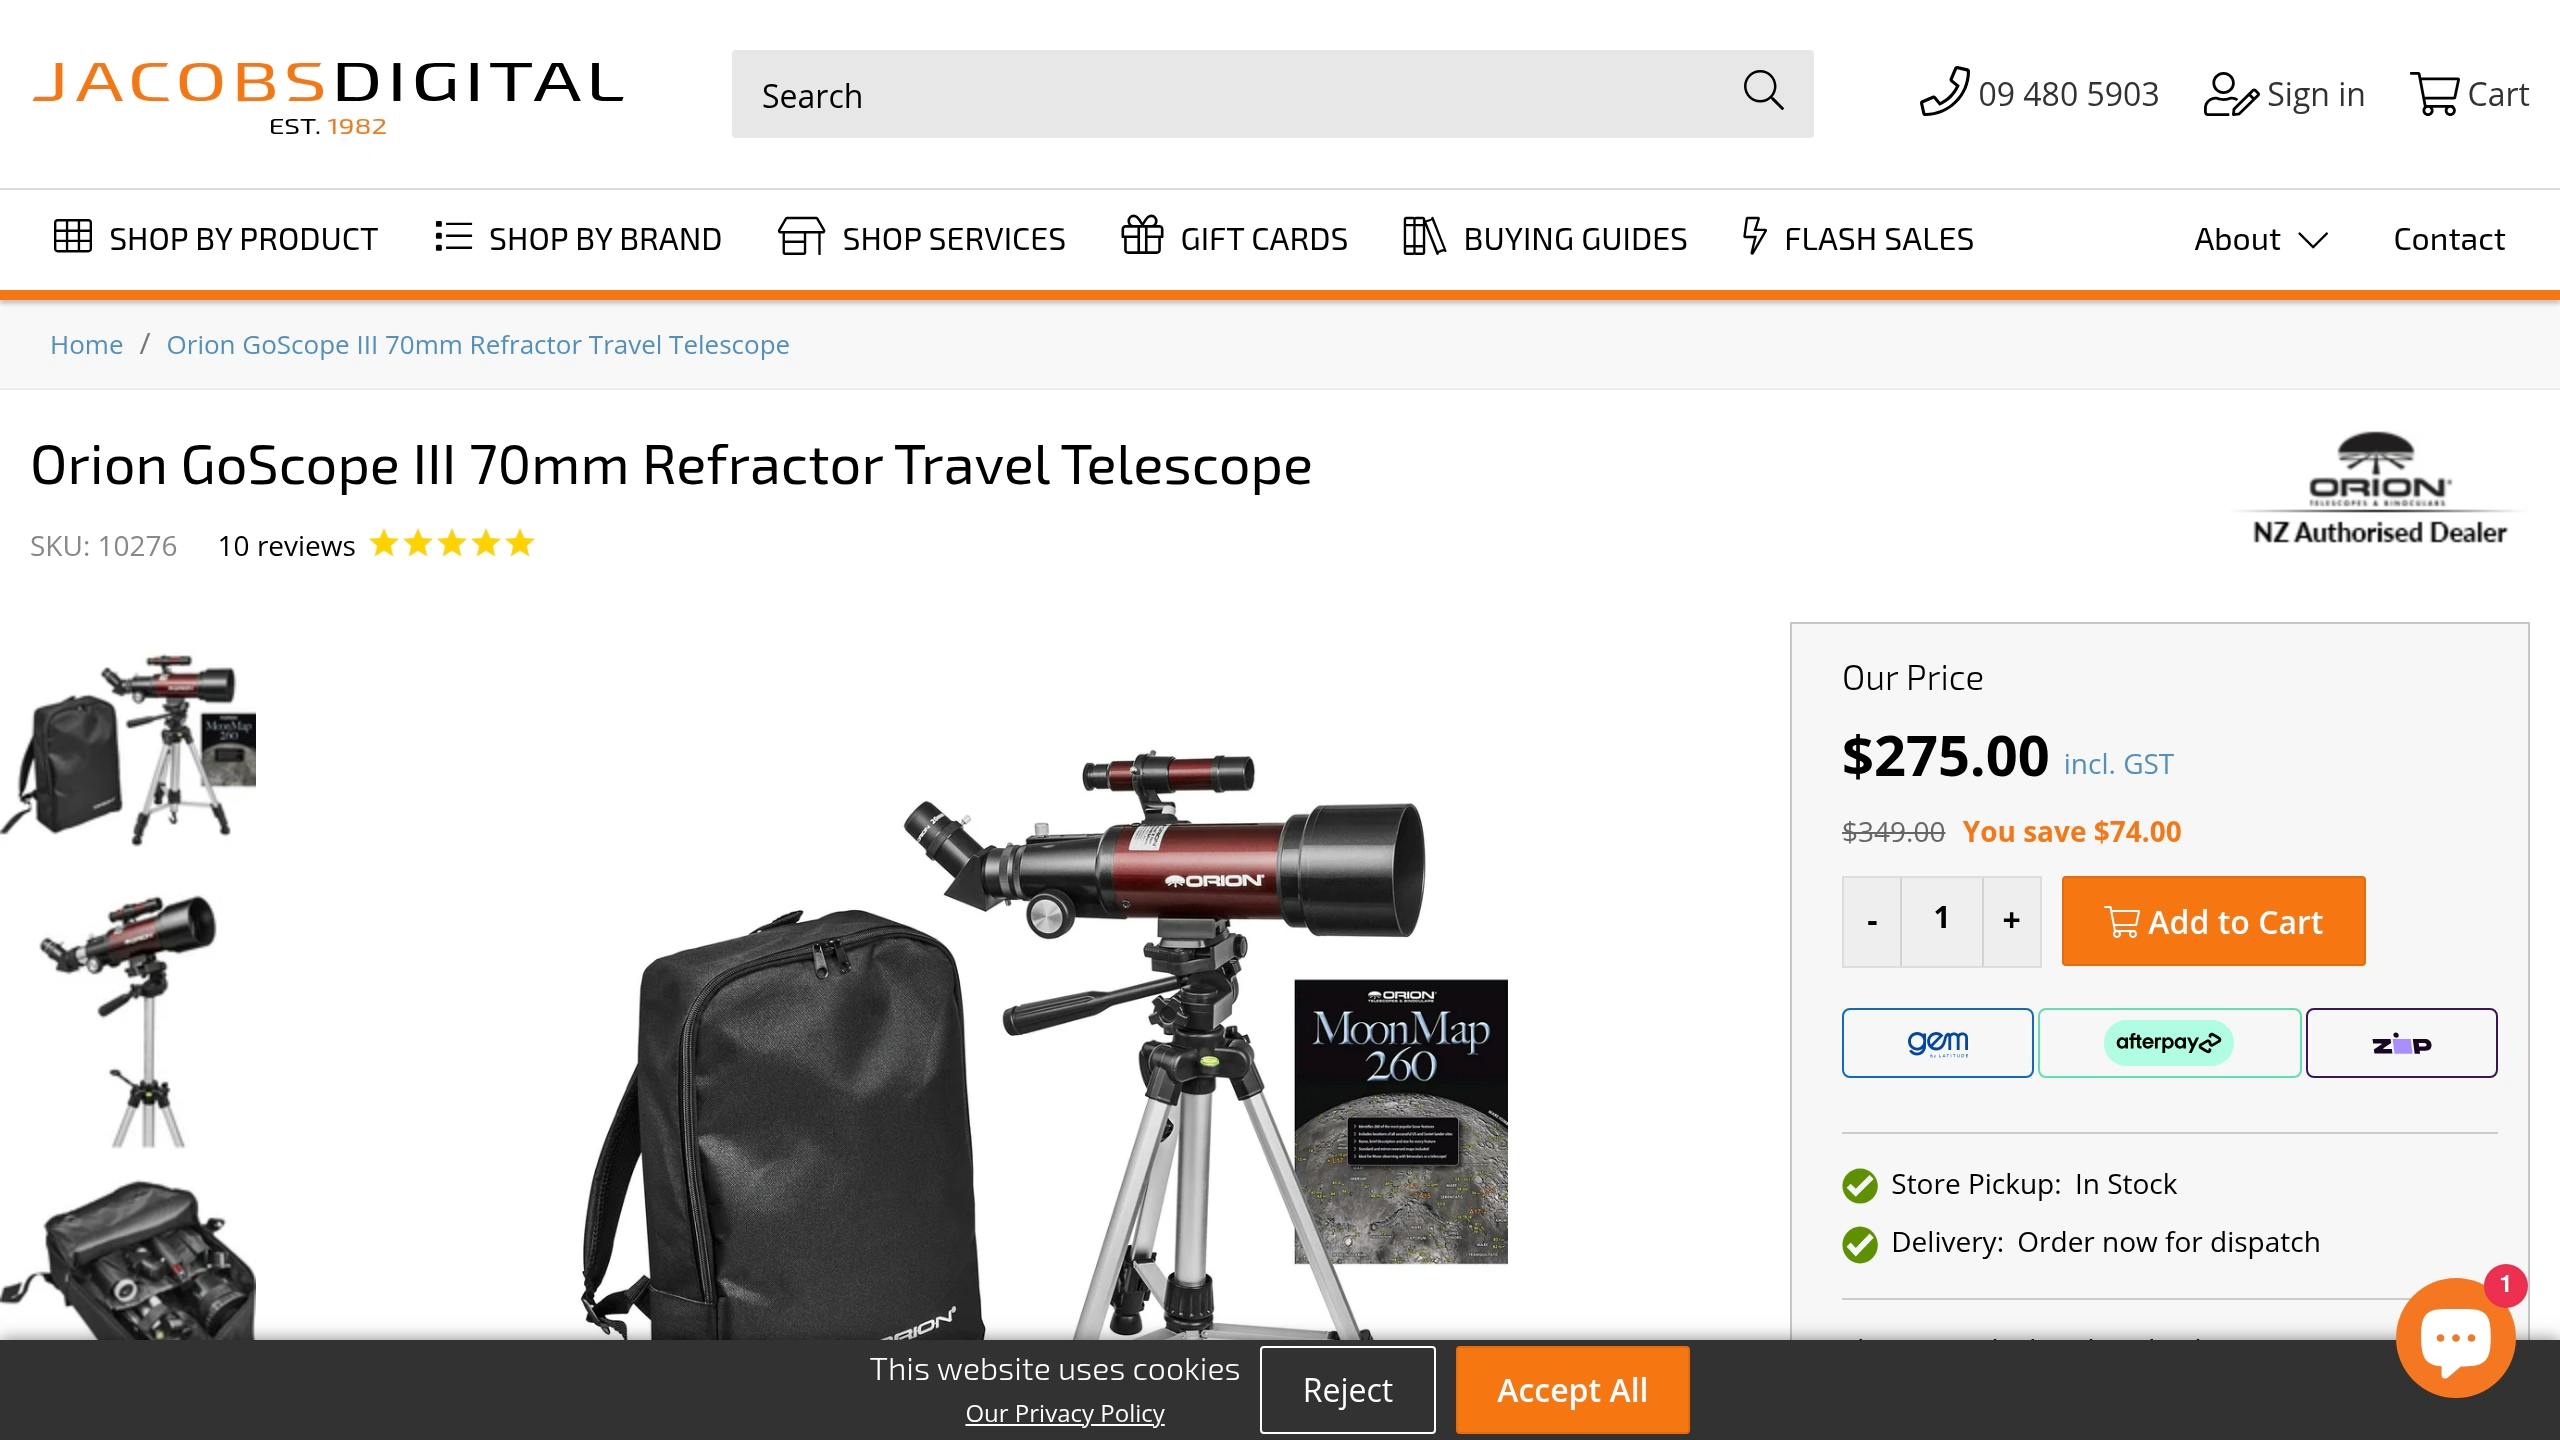Open Shop By Product menu

point(215,239)
